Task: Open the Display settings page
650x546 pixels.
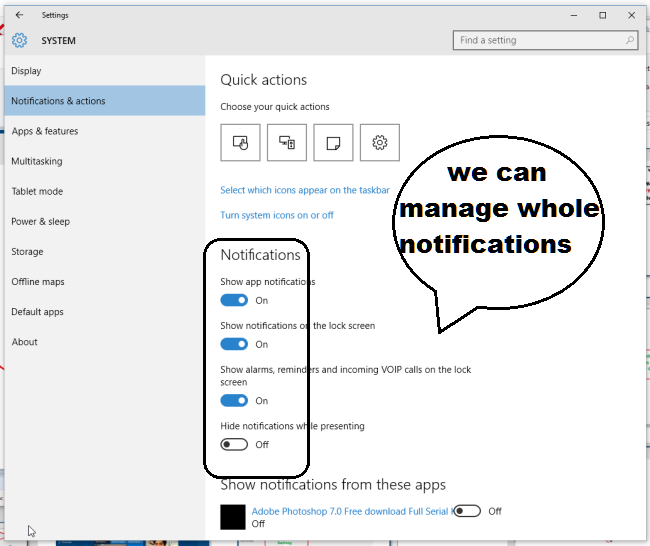Action: (x=105, y=71)
